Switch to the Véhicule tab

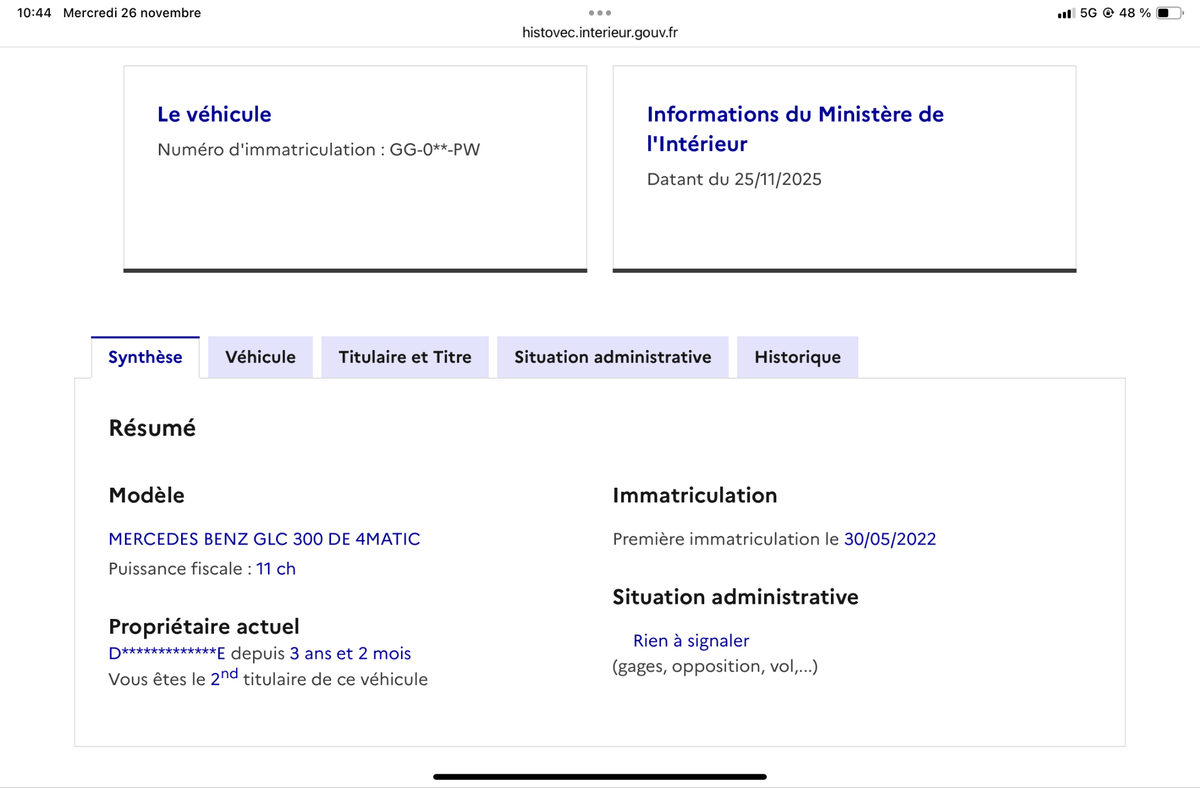(260, 357)
